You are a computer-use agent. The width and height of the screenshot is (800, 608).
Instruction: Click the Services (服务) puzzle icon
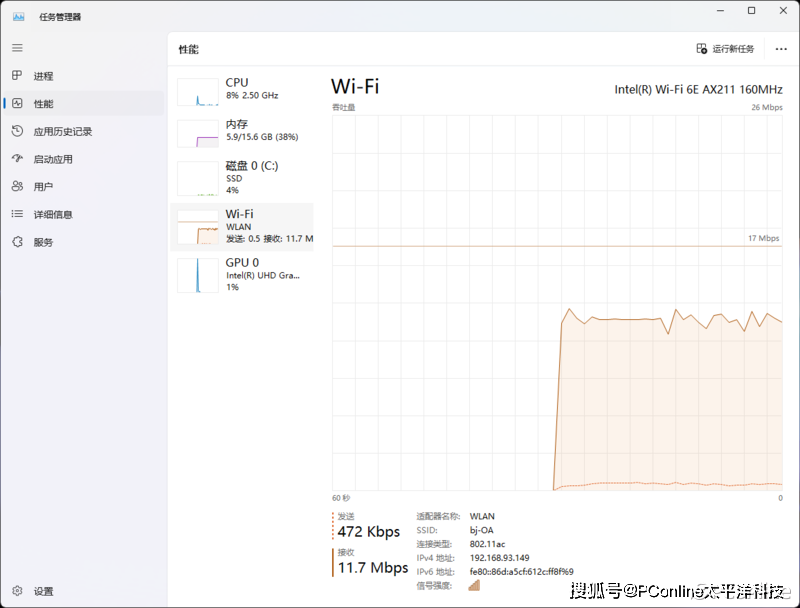[17, 242]
